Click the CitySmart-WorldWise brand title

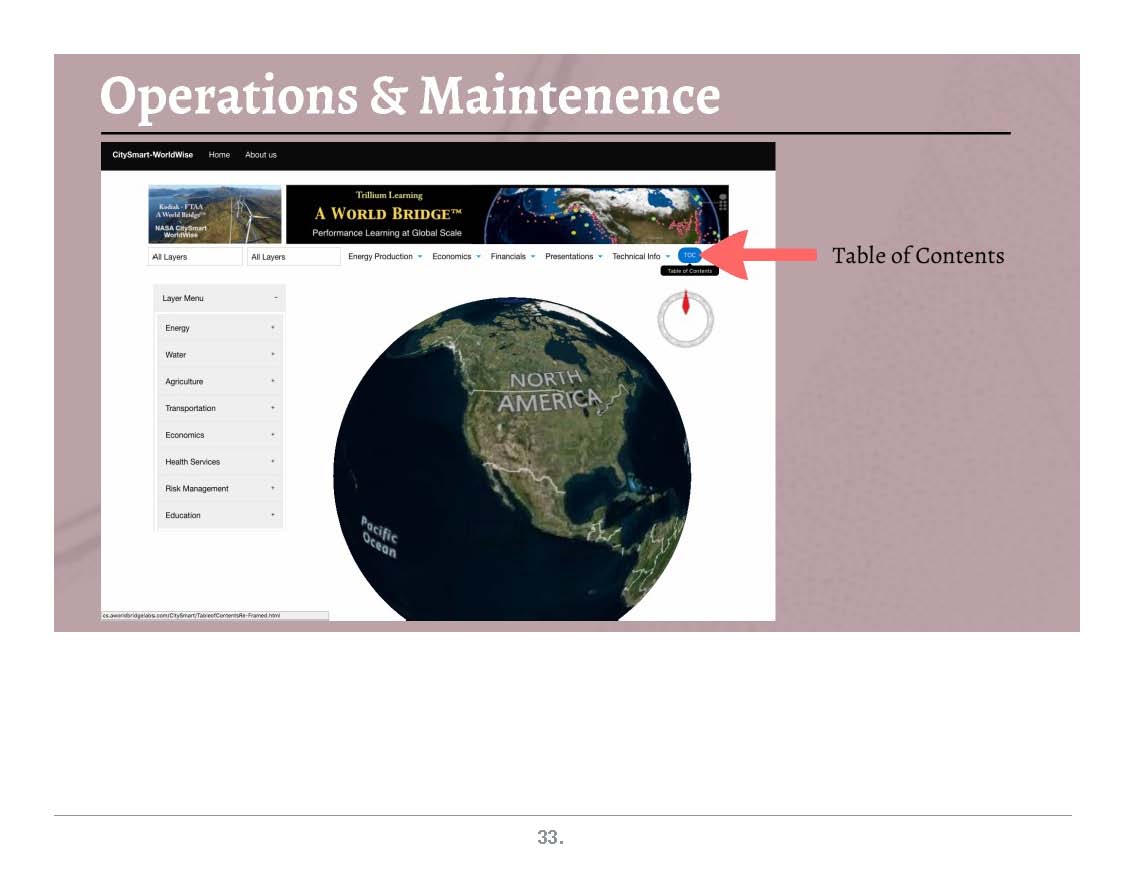pyautogui.click(x=153, y=155)
